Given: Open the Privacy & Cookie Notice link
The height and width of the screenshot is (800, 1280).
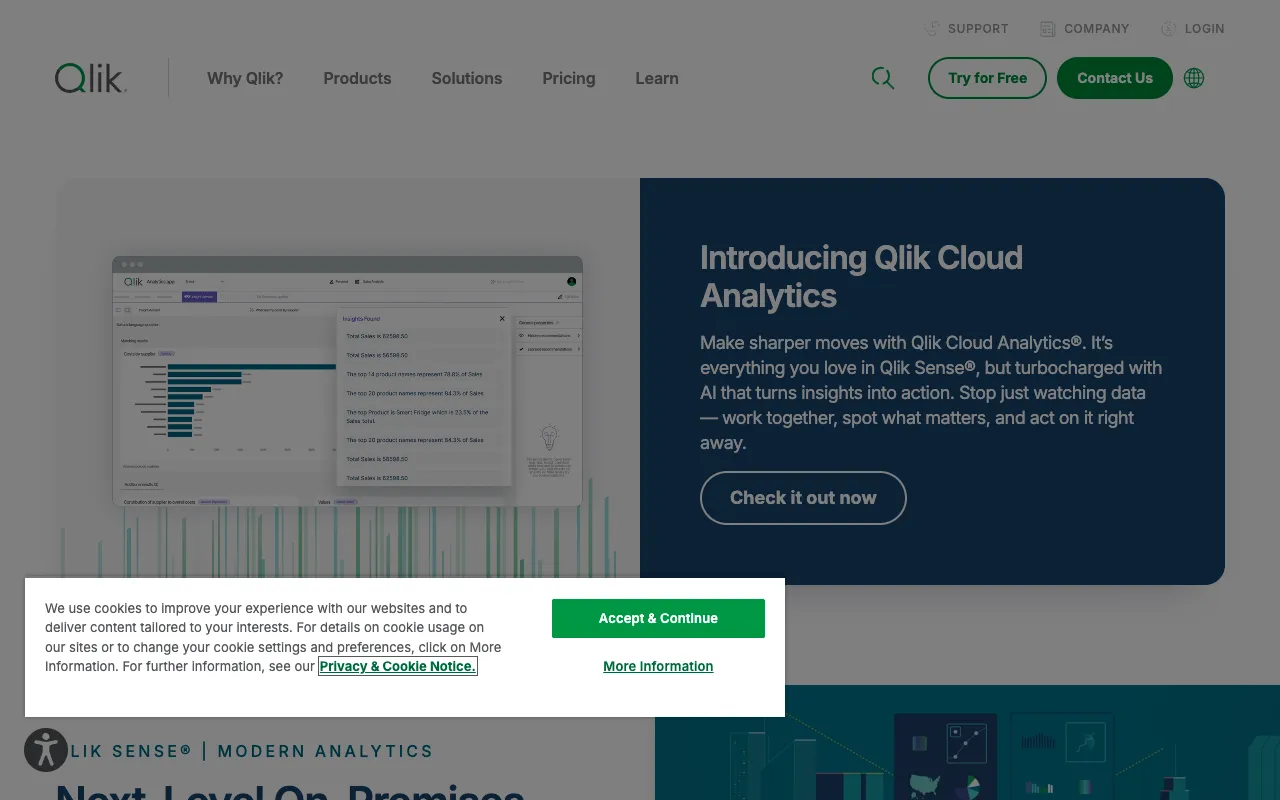Looking at the screenshot, I should 397,666.
